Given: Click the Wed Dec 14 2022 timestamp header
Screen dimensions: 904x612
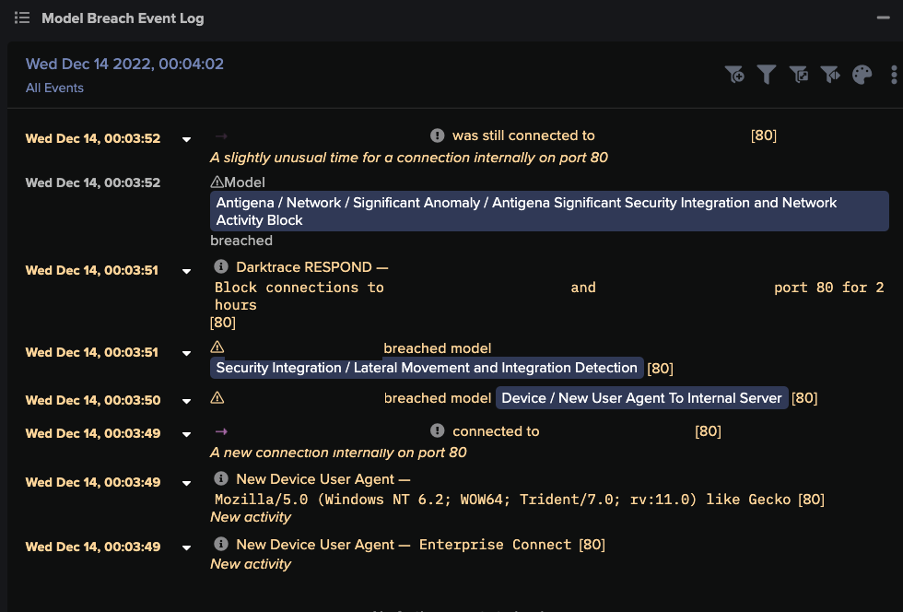Looking at the screenshot, I should coord(124,64).
